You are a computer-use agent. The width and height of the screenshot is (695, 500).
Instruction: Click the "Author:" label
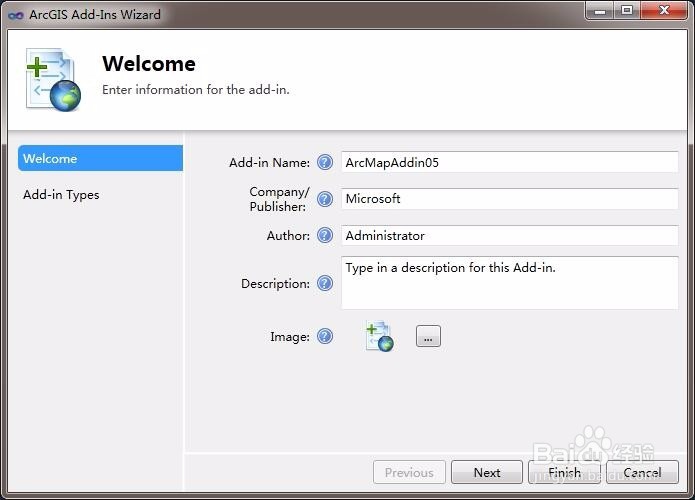coord(288,235)
